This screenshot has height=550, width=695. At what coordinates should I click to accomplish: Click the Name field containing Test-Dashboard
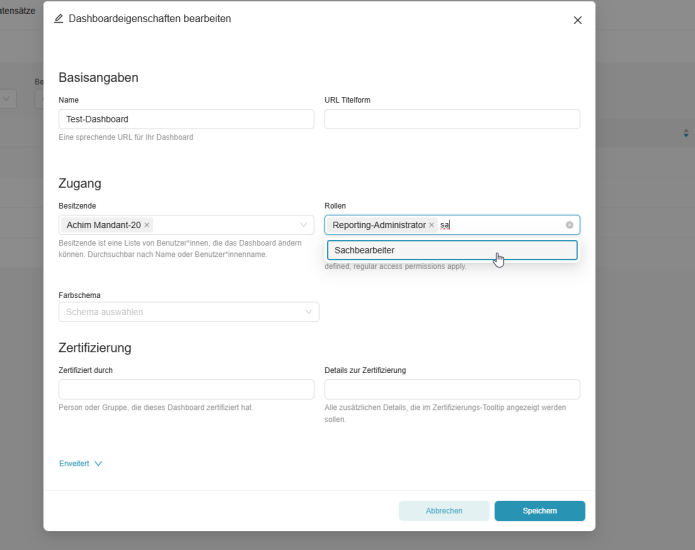pyautogui.click(x=186, y=119)
